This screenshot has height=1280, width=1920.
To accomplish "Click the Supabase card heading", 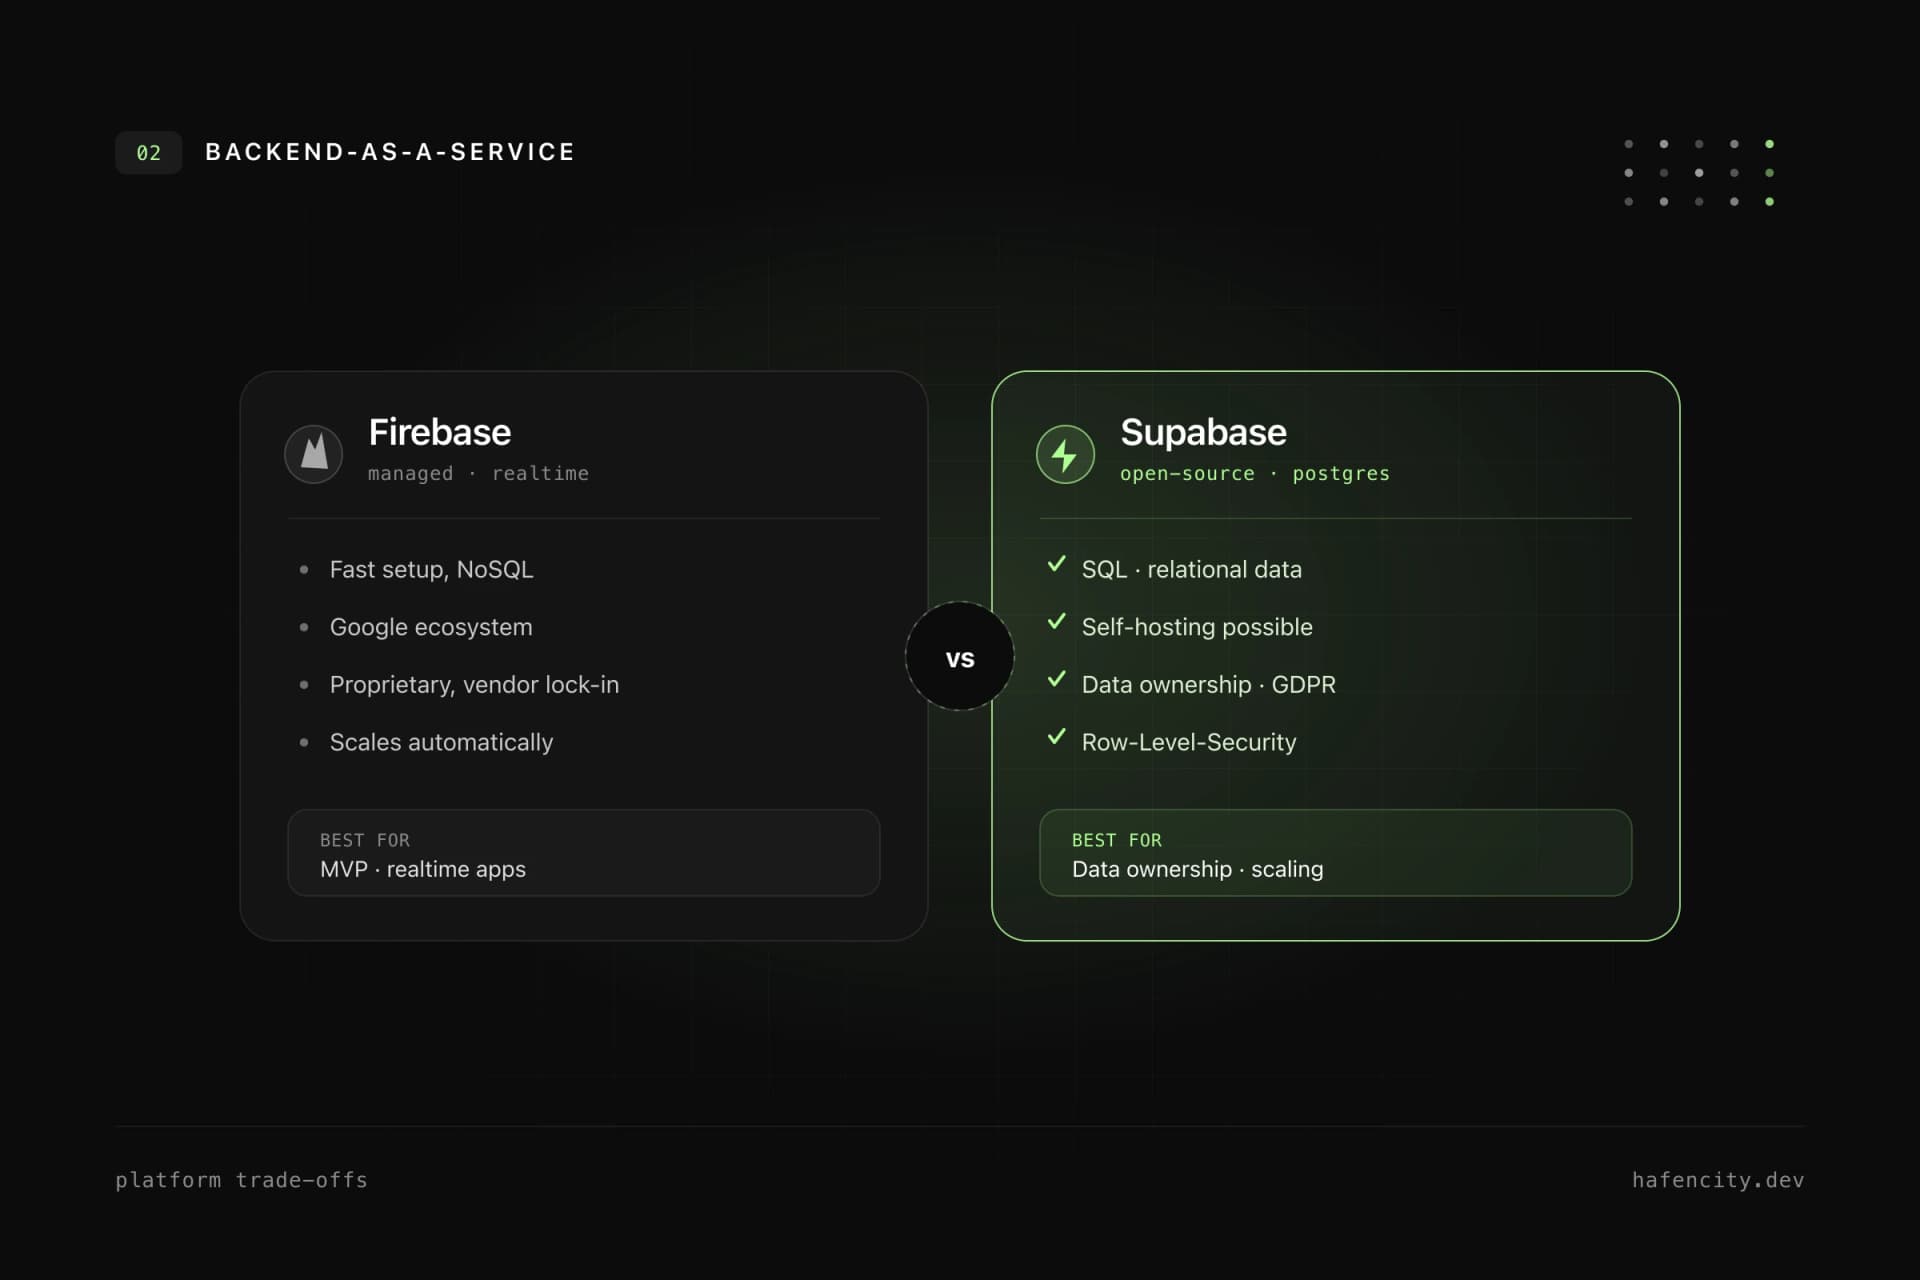I will (1203, 433).
